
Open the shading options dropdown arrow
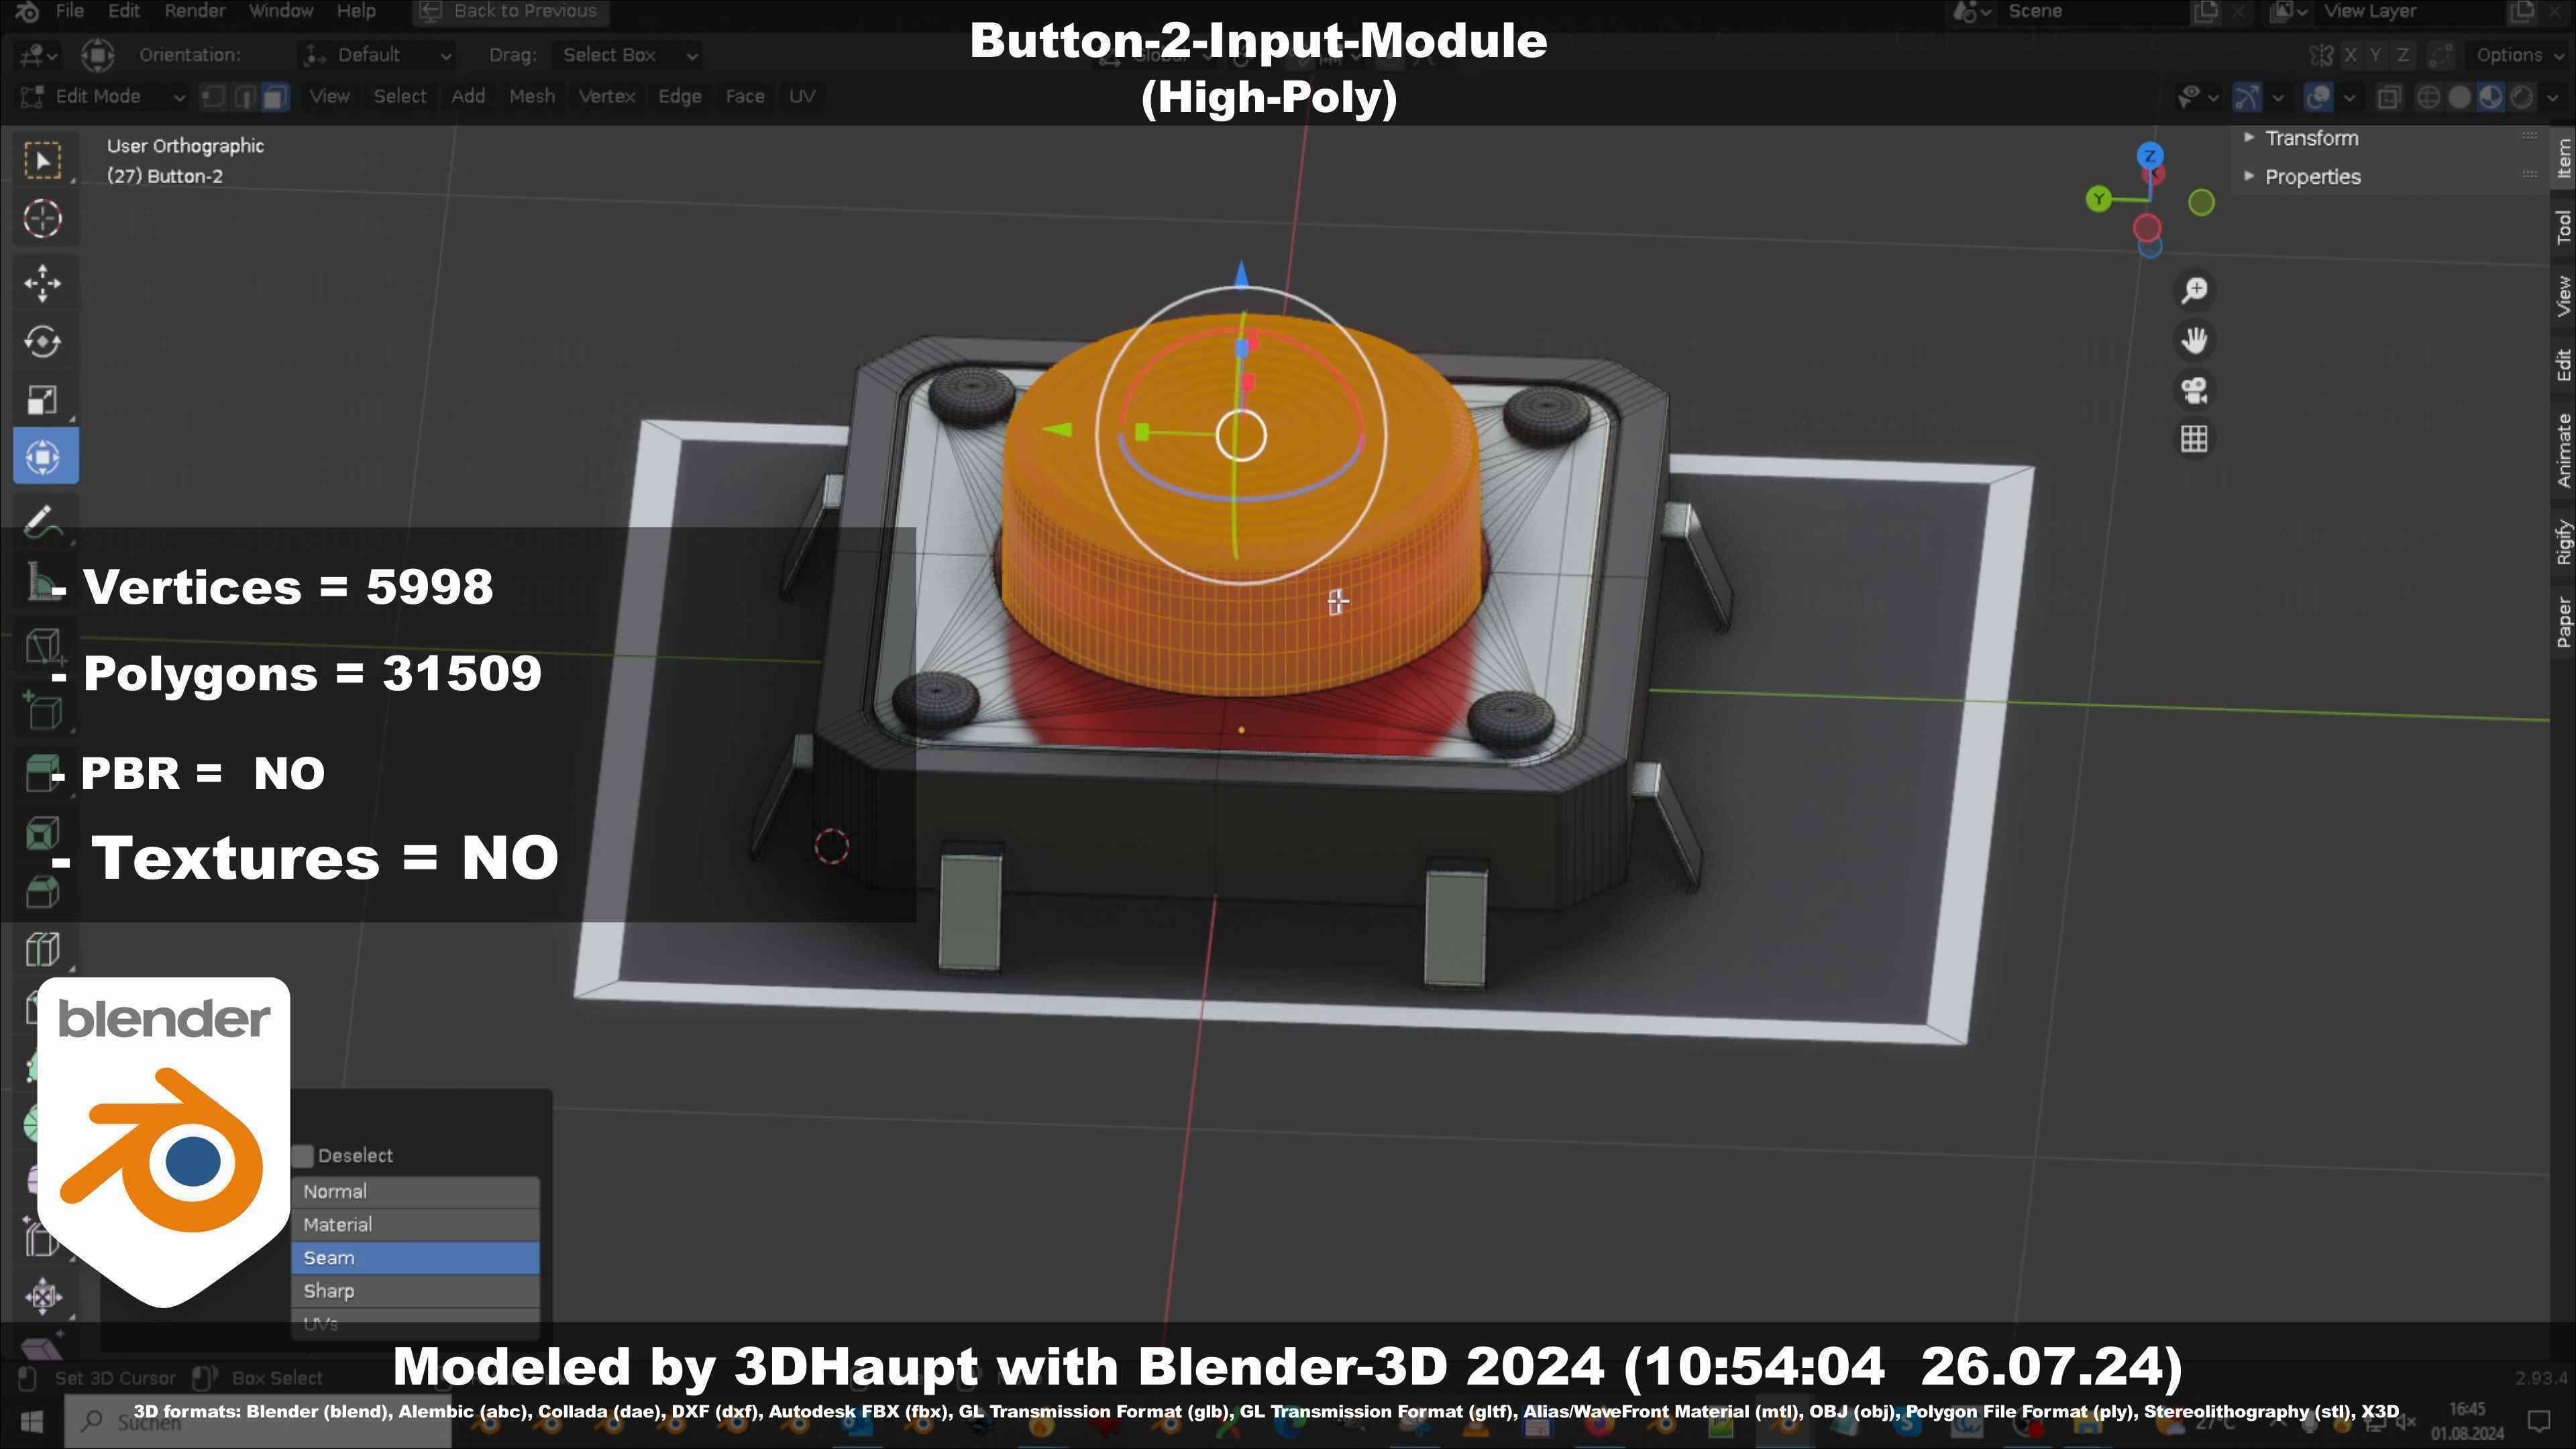click(x=2552, y=97)
